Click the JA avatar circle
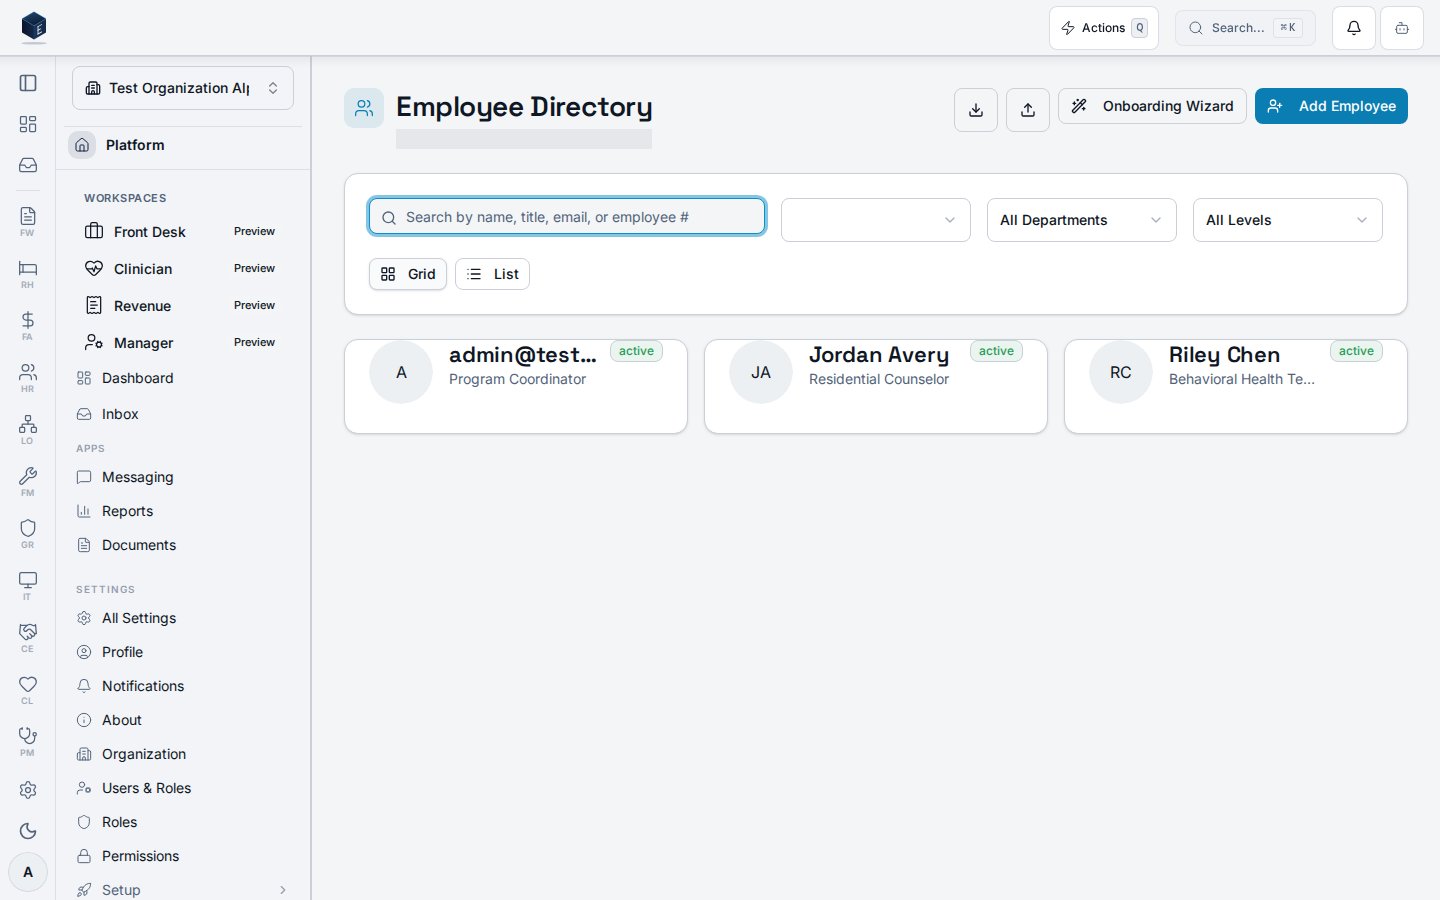The width and height of the screenshot is (1440, 900). pyautogui.click(x=761, y=372)
